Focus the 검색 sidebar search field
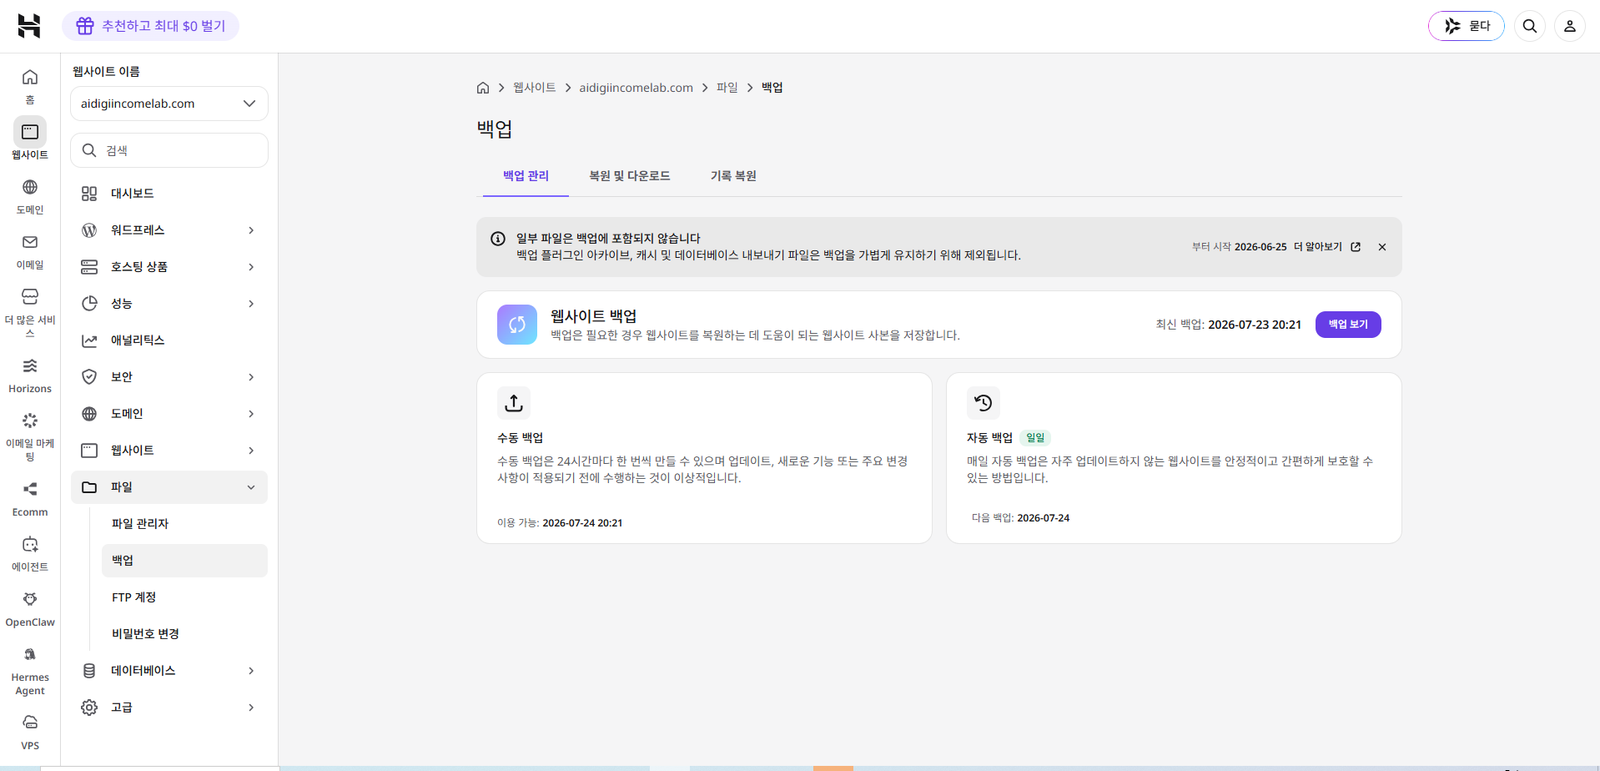1600x771 pixels. click(x=169, y=151)
